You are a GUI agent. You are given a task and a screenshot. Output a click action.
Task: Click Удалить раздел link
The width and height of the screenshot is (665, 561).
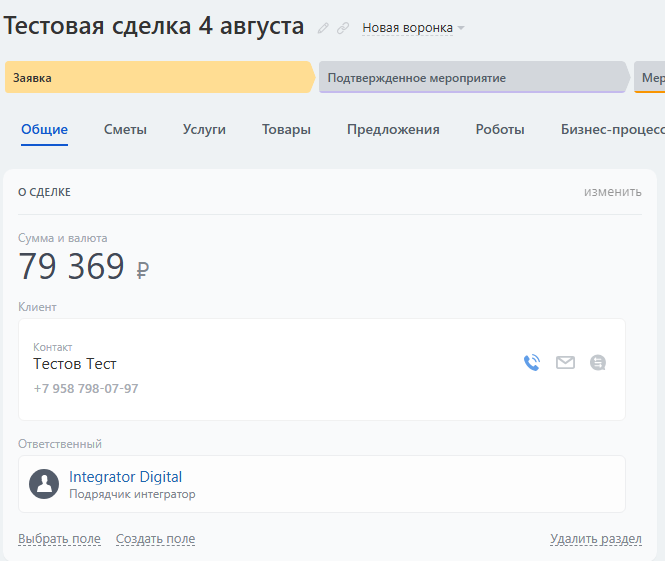coord(596,539)
